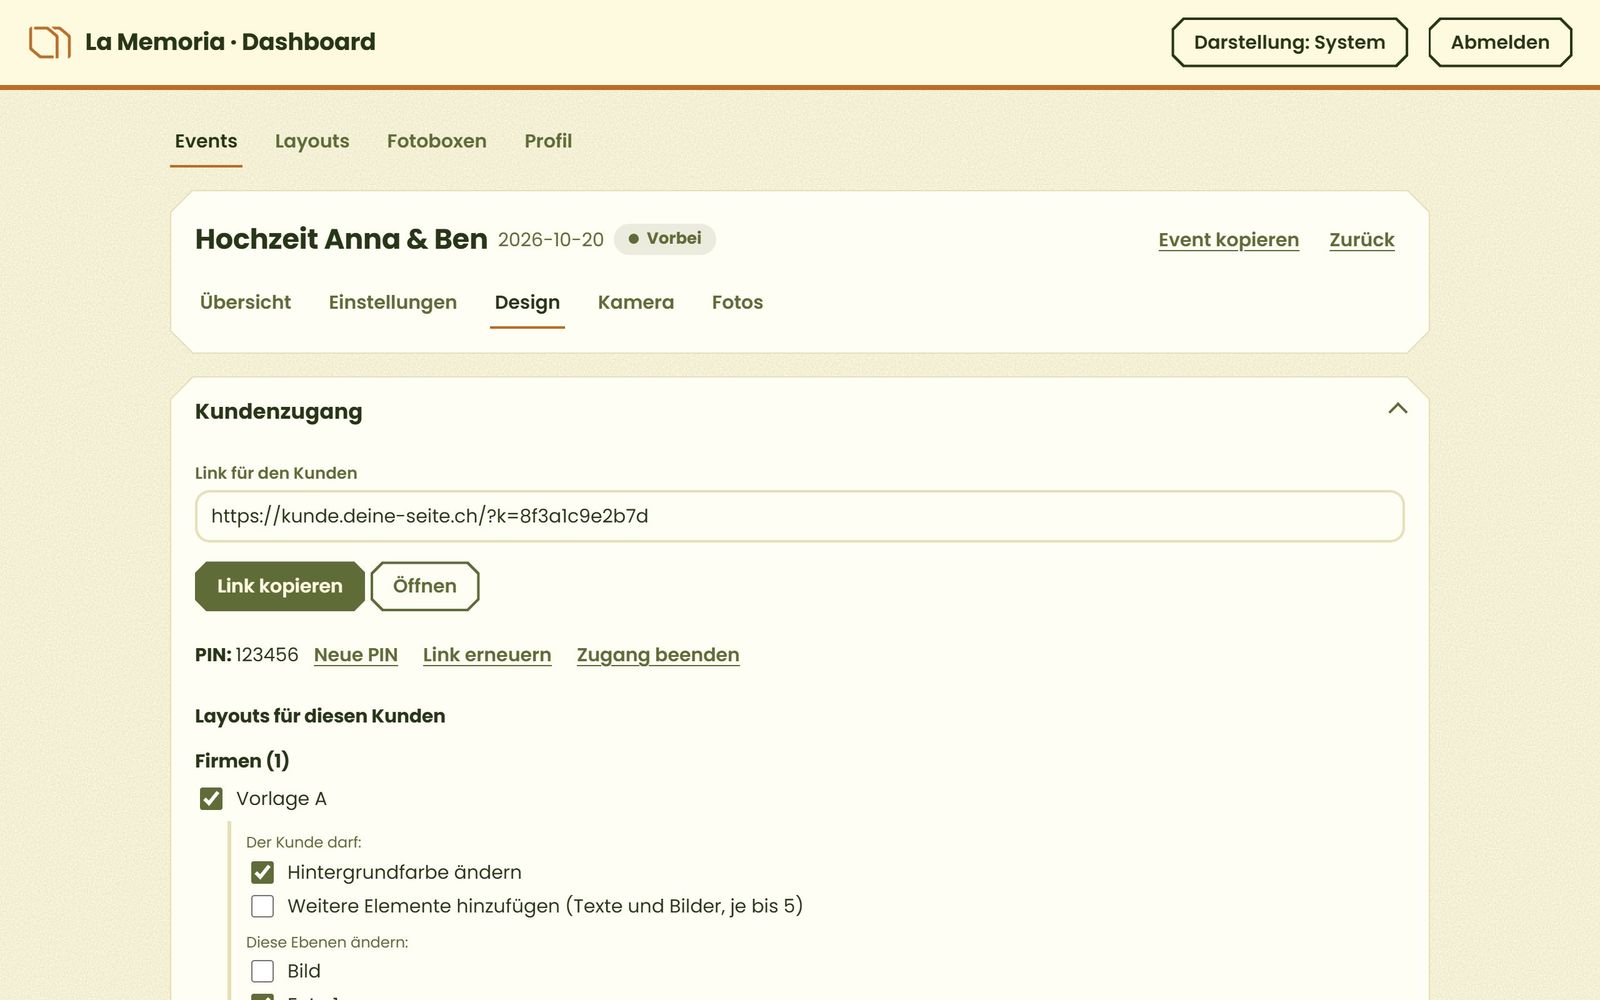Viewport: 1600px width, 1000px height.
Task: Select the Übersicht sub-tab
Action: 245,302
